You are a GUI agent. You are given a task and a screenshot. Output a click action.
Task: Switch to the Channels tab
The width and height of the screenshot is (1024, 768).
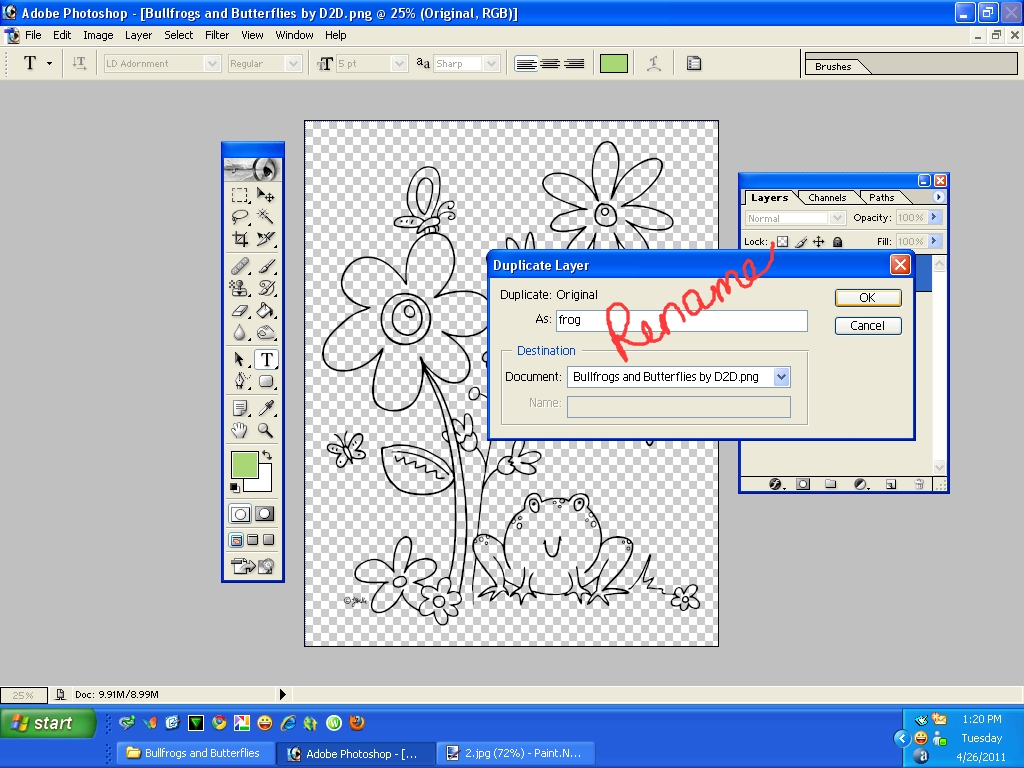[x=827, y=197]
